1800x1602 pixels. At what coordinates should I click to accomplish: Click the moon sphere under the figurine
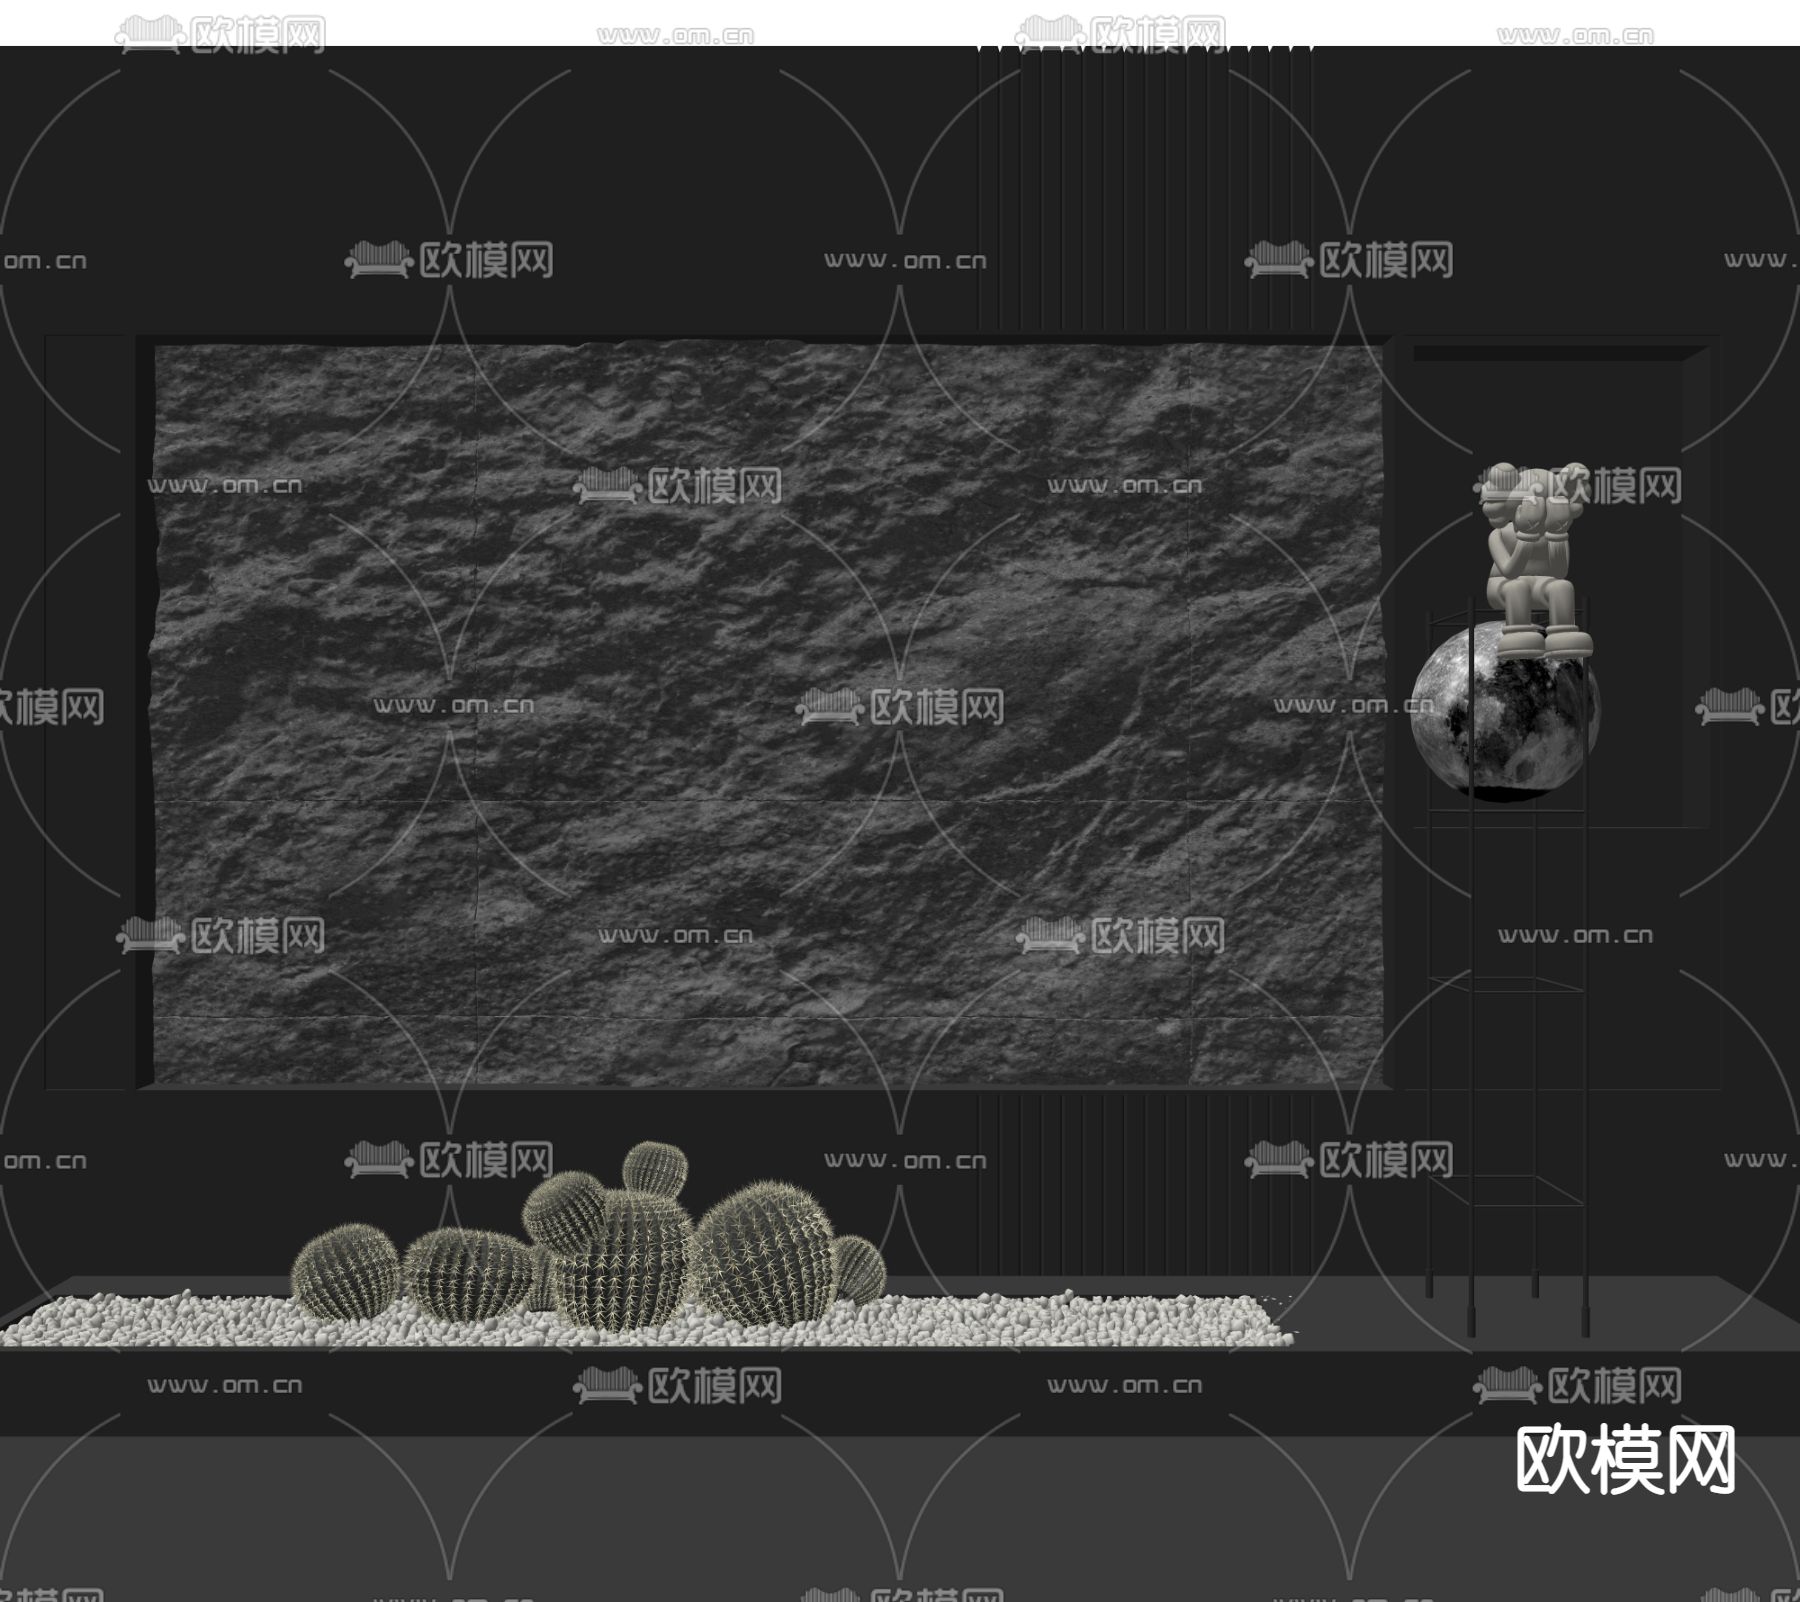coord(1505,711)
